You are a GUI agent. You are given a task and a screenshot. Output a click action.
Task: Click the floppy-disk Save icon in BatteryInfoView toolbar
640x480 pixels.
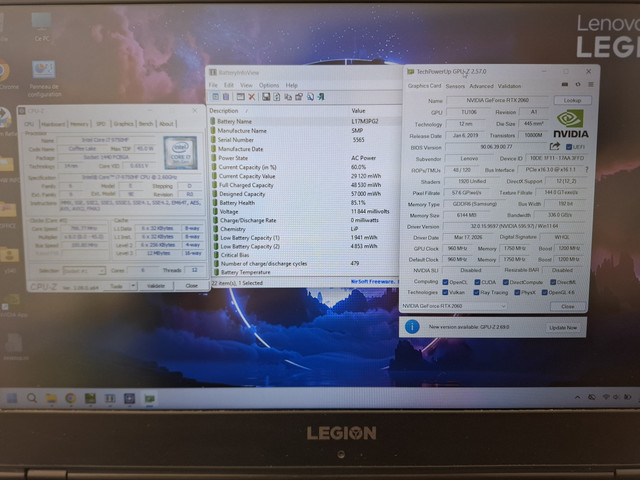266,97
